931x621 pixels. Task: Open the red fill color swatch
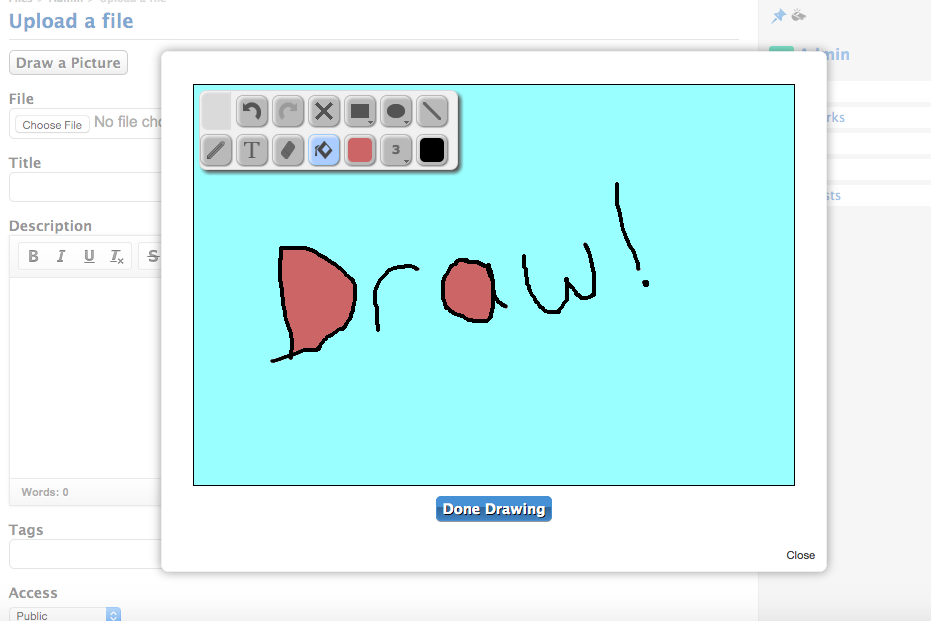coord(360,150)
